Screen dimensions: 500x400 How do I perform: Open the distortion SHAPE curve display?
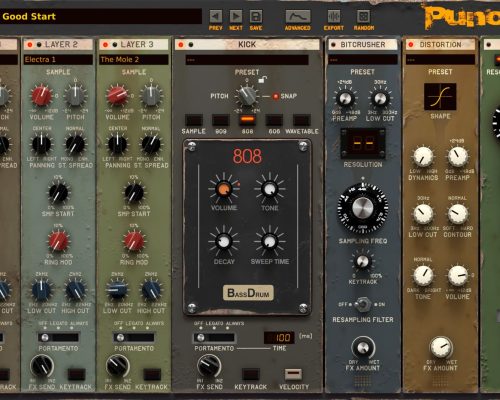(440, 97)
